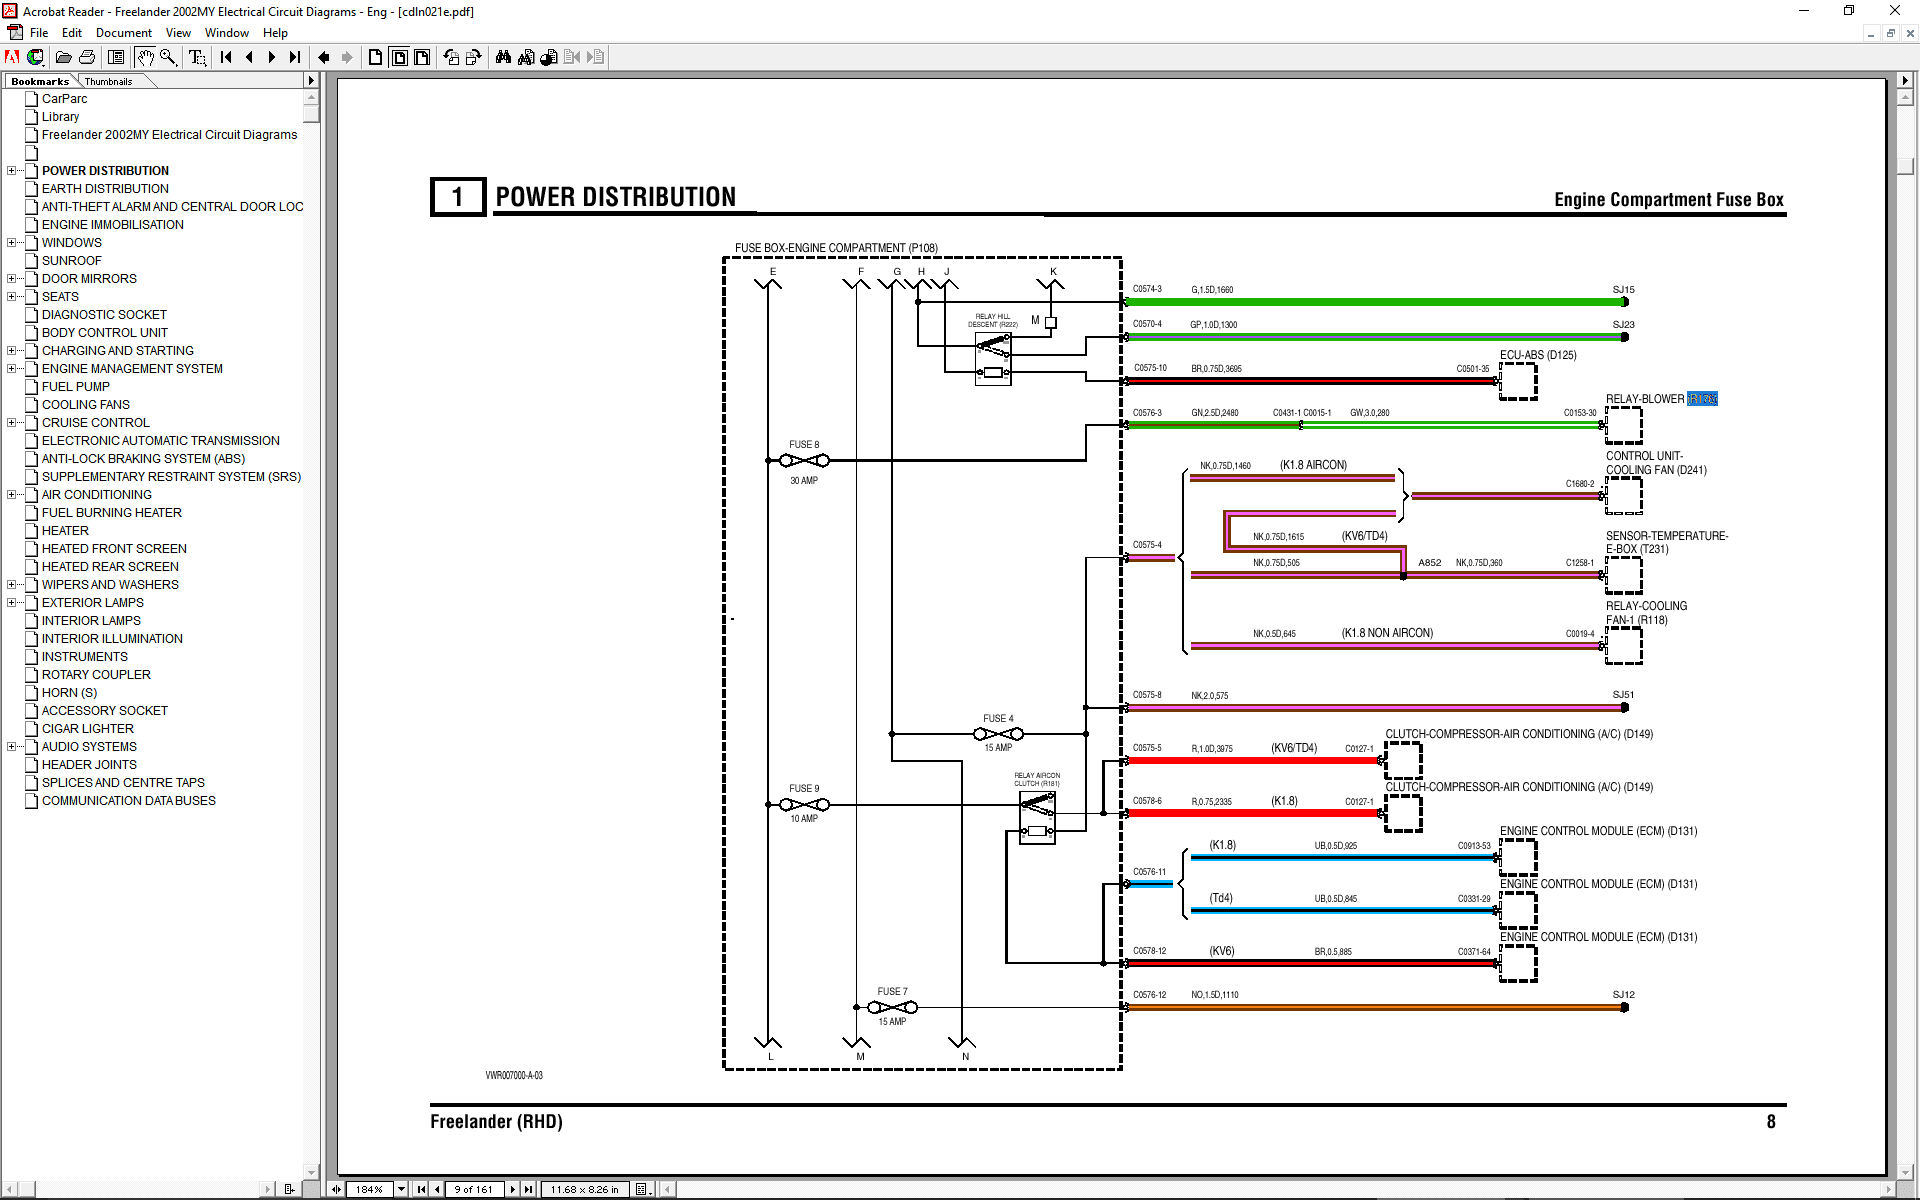
Task: Open the Edit menu
Action: (x=72, y=33)
